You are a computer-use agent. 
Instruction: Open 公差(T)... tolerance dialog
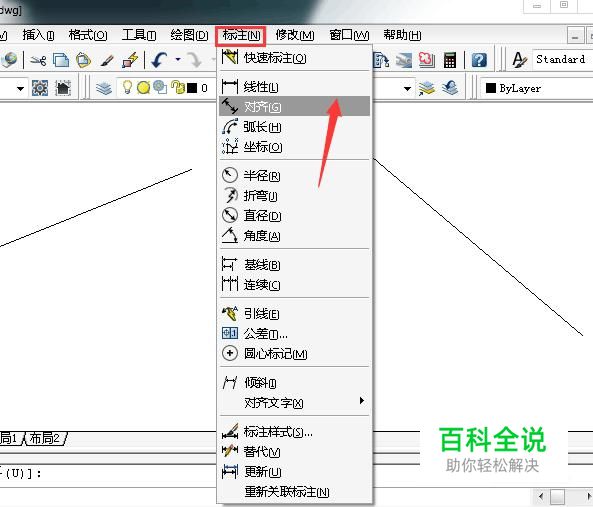click(295, 333)
